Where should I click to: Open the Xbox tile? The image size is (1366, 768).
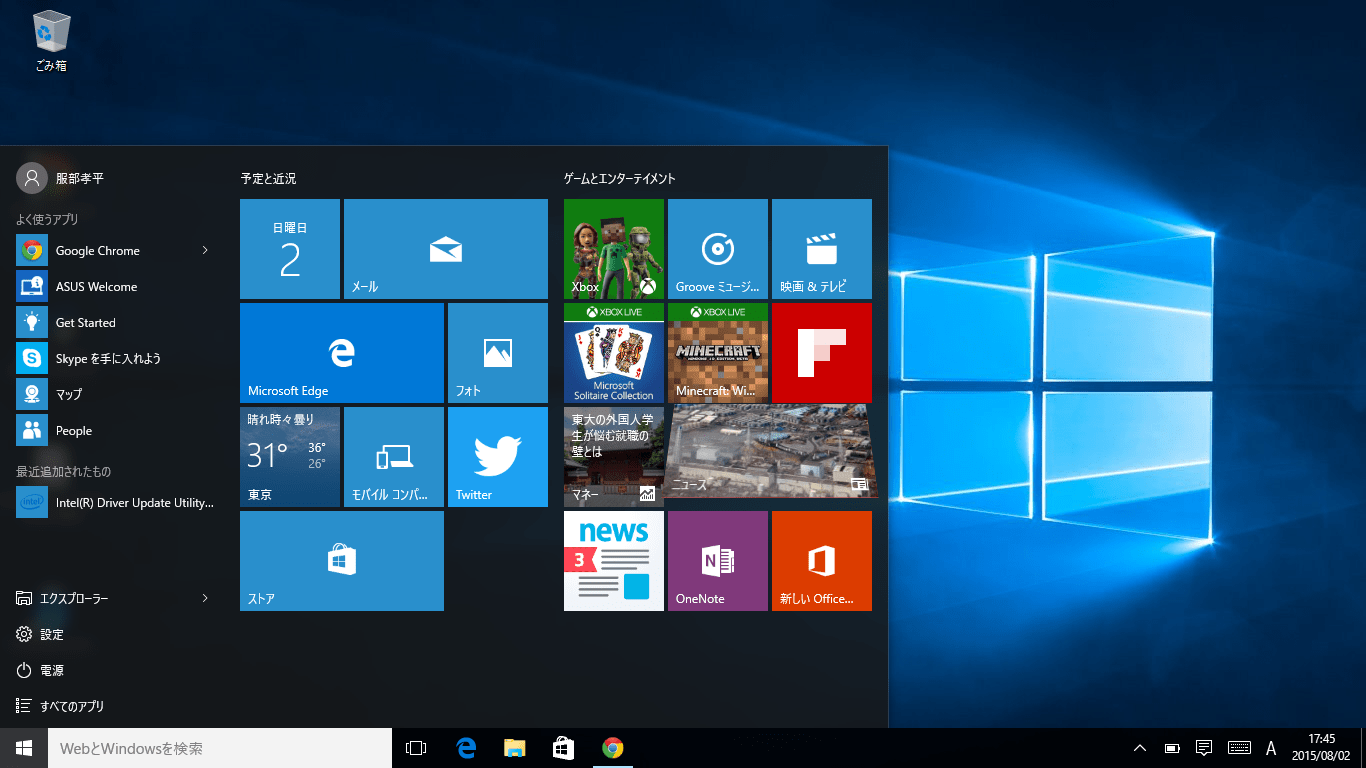tap(614, 249)
